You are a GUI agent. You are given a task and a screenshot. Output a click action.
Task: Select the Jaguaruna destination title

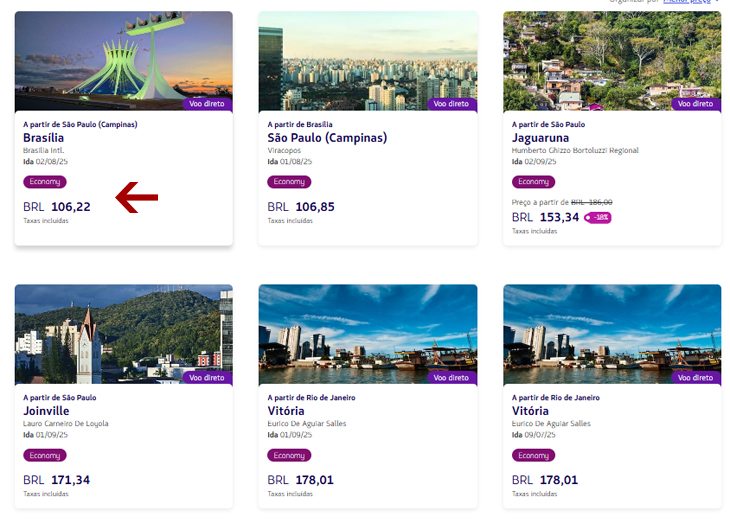(540, 138)
